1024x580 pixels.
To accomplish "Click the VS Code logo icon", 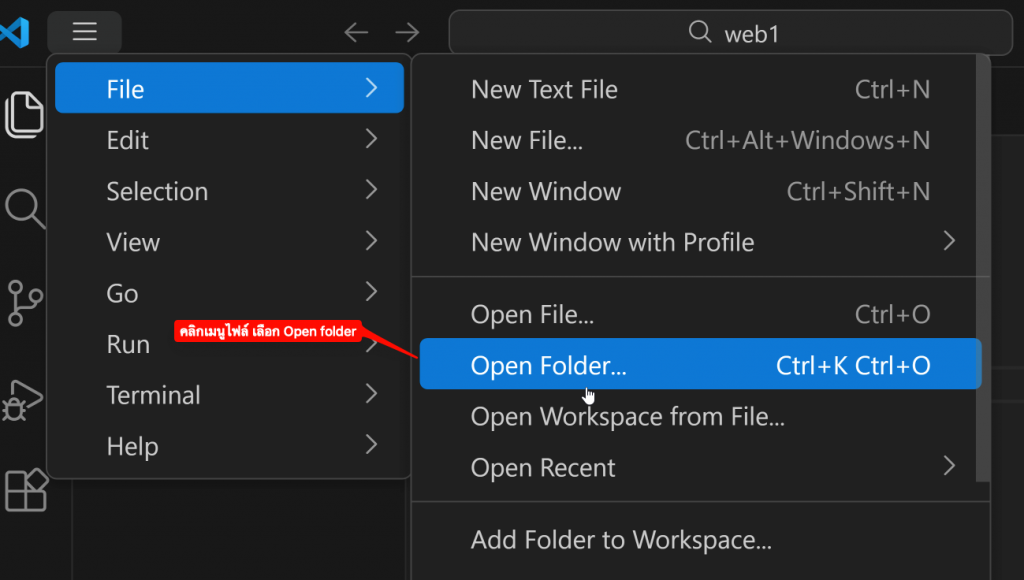I will click(x=14, y=32).
